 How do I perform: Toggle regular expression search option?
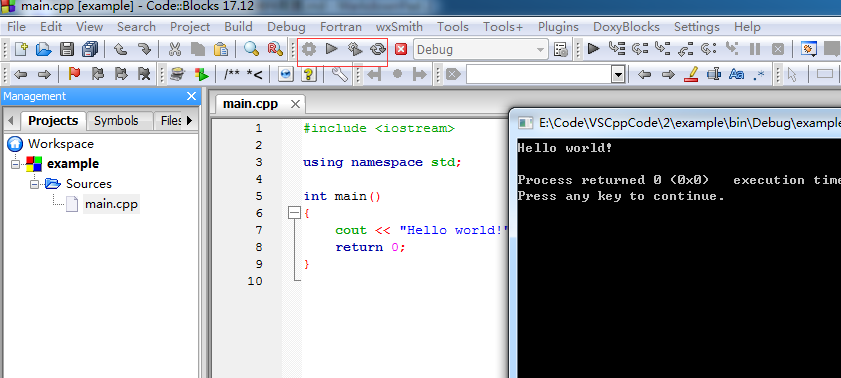click(759, 74)
